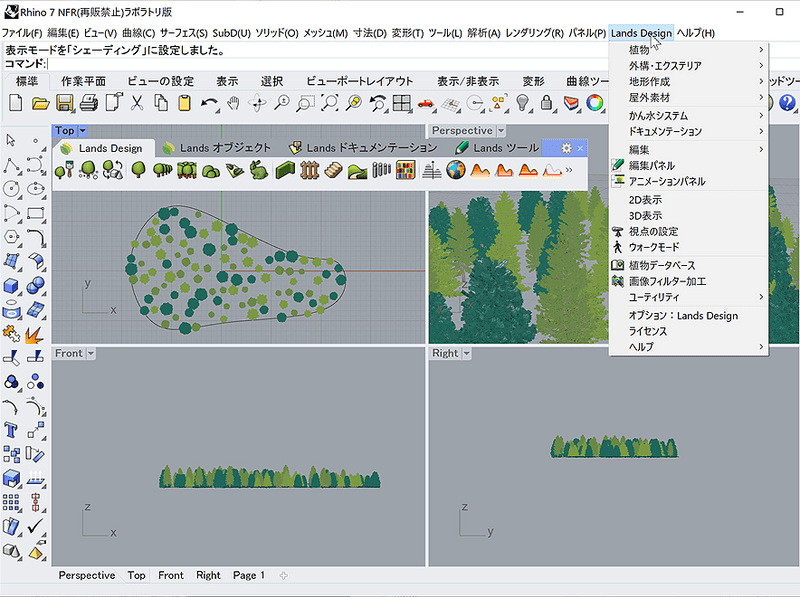Select the 2D表示 menu entry

point(689,200)
